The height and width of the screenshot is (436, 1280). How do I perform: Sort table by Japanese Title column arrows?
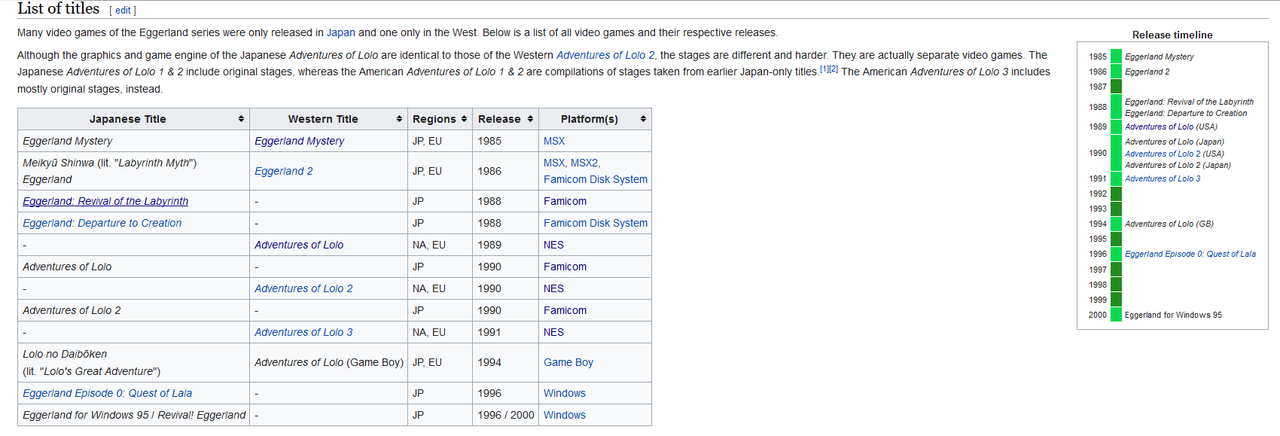[241, 119]
